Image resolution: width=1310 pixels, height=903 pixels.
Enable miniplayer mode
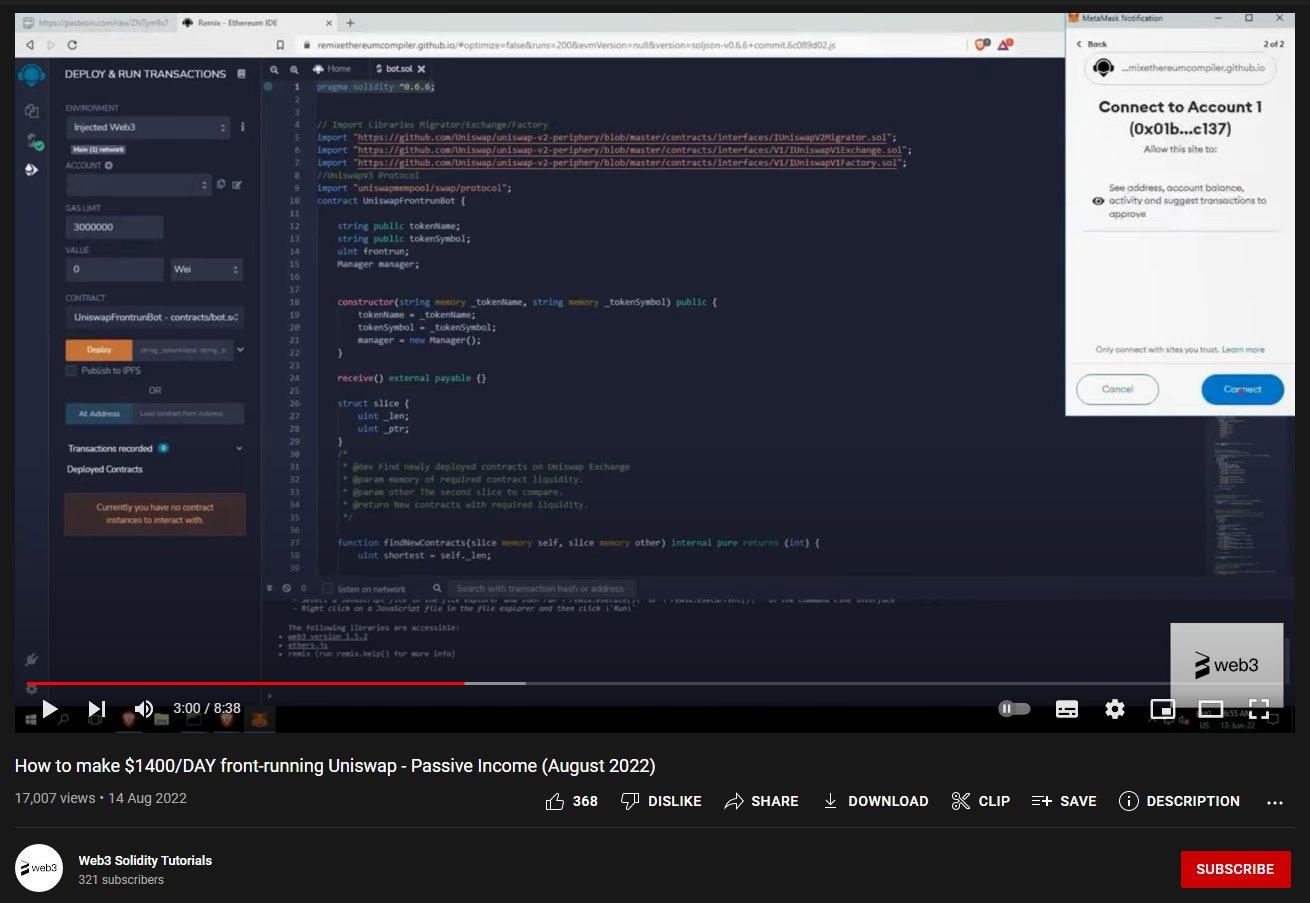[x=1162, y=709]
